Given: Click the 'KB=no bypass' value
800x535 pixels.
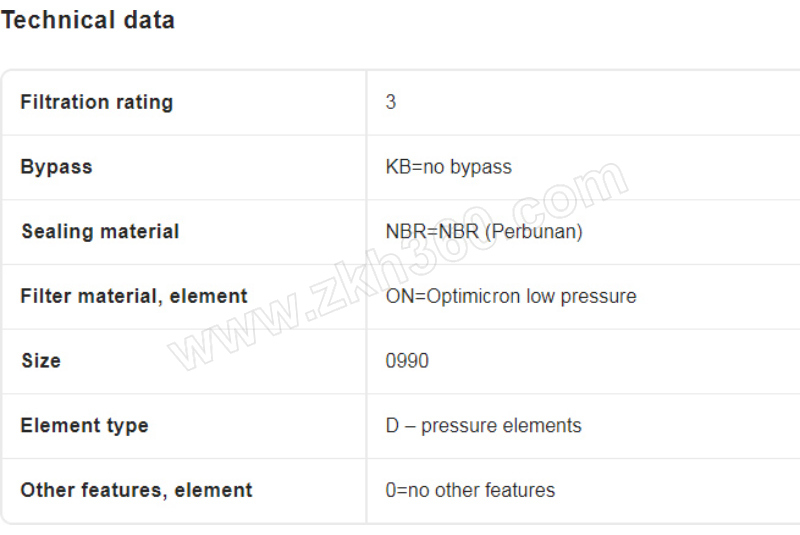Looking at the screenshot, I should pos(448,167).
